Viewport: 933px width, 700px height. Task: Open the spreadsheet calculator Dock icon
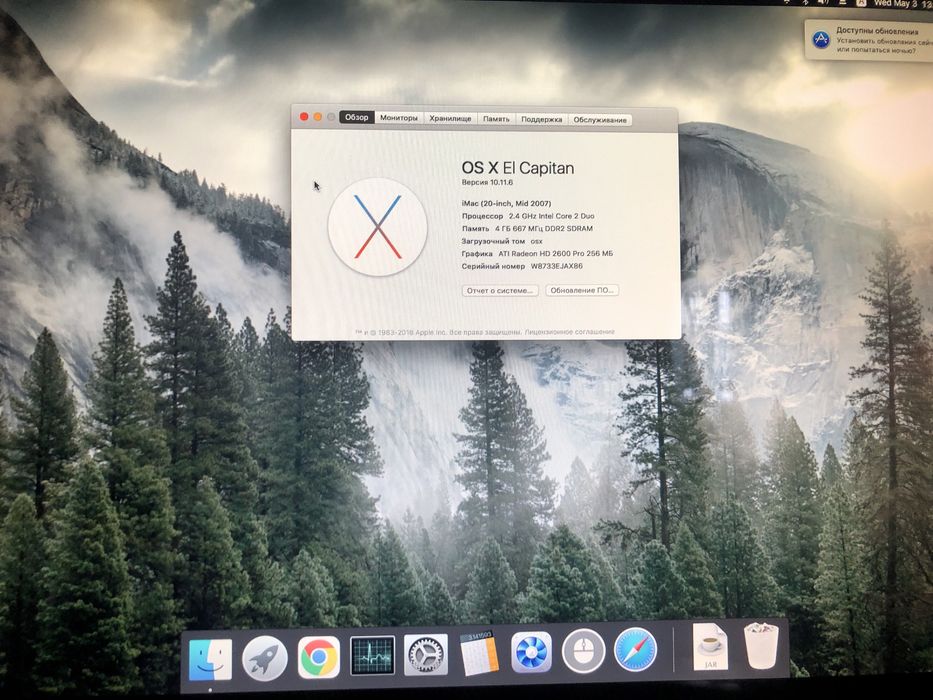tap(479, 654)
